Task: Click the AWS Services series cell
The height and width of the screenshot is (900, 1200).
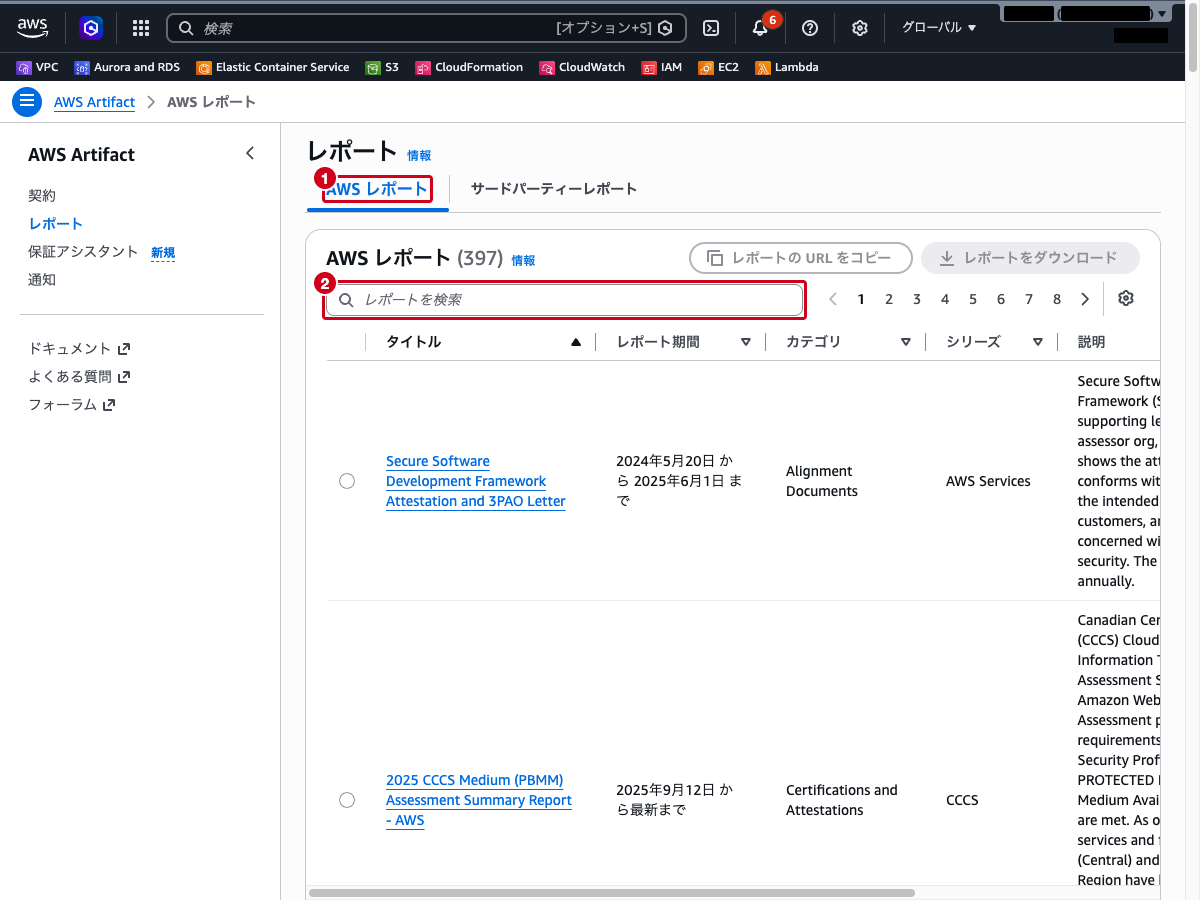Action: [x=988, y=481]
